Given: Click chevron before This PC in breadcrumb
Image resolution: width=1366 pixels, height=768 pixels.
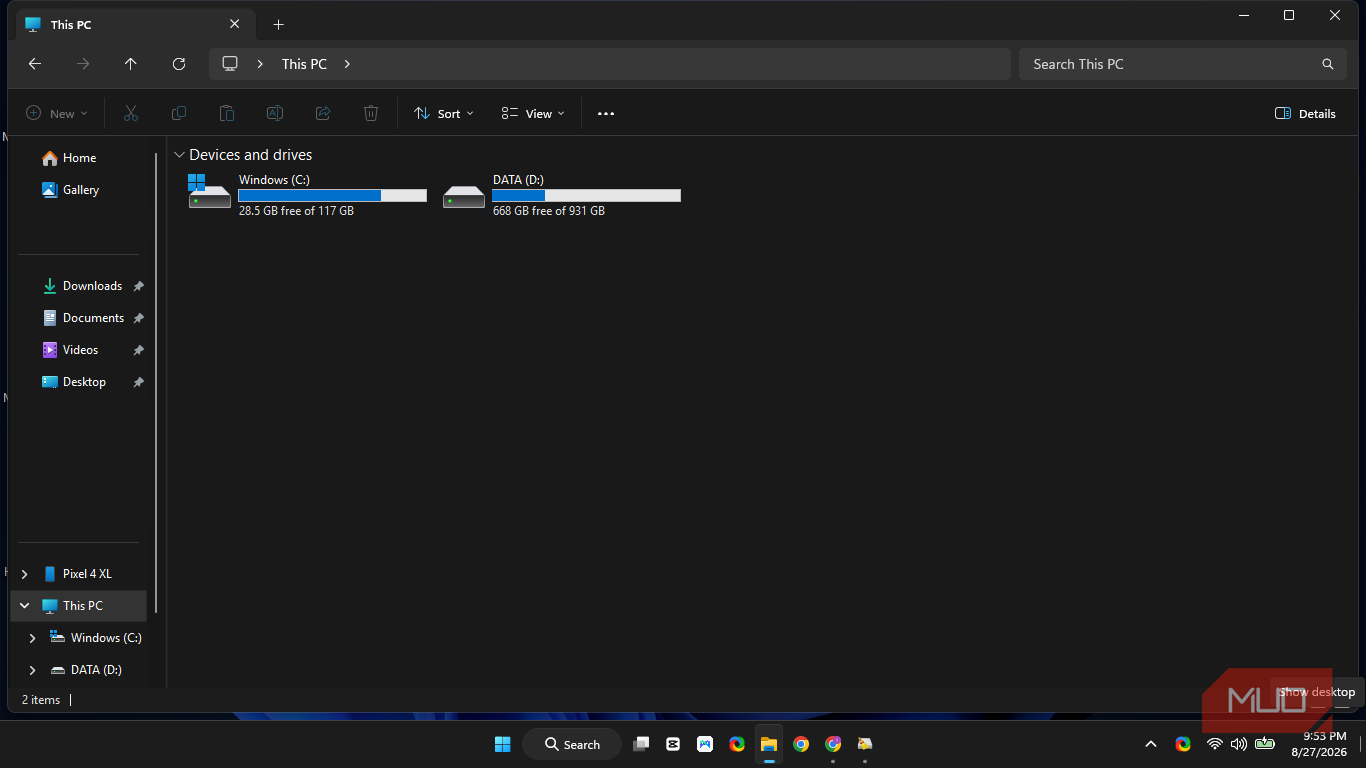Looking at the screenshot, I should 260,64.
